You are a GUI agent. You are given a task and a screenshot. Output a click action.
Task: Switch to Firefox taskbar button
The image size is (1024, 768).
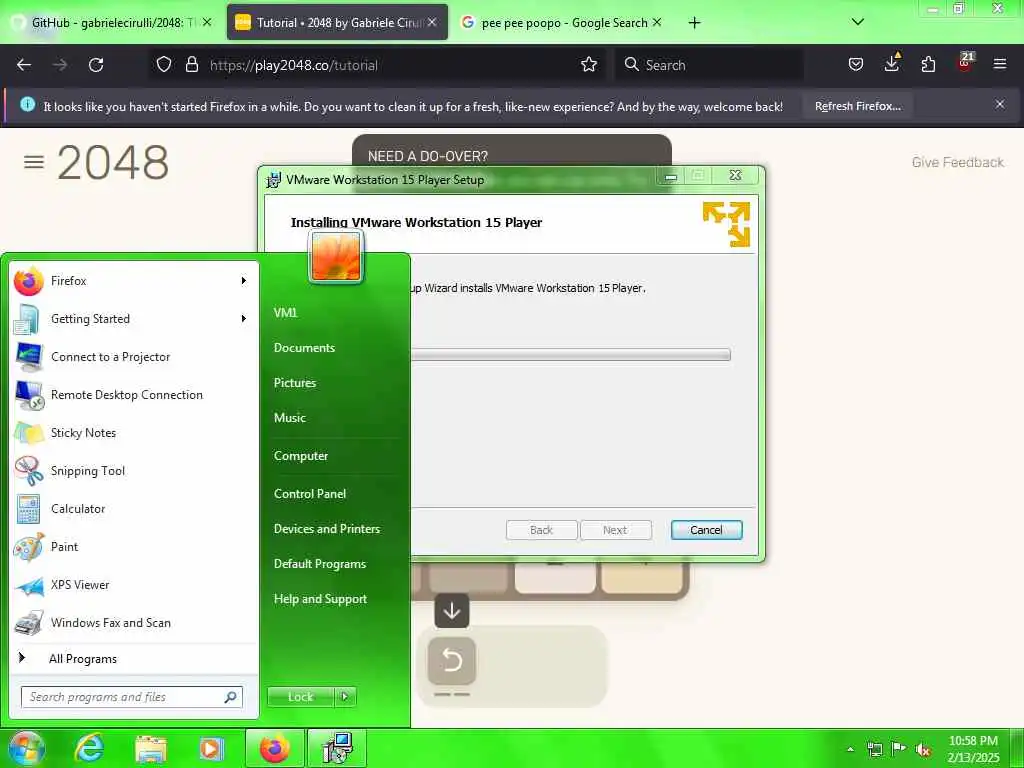[x=274, y=748]
